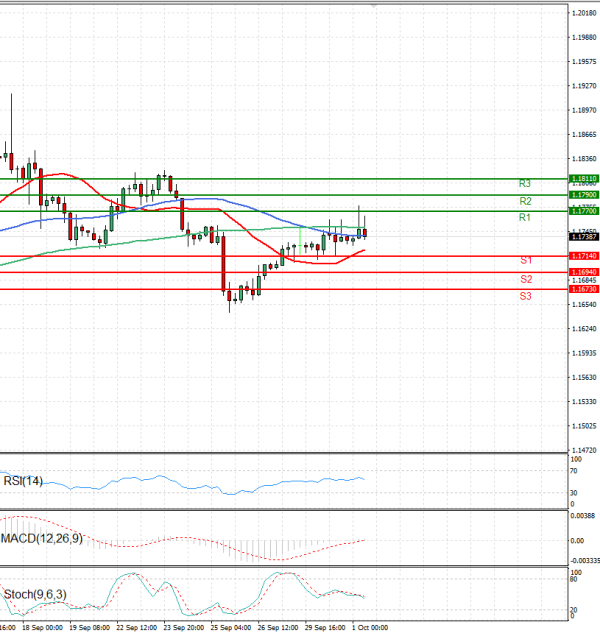Select the R2 resistance label
This screenshot has width=600, height=636.
point(524,201)
